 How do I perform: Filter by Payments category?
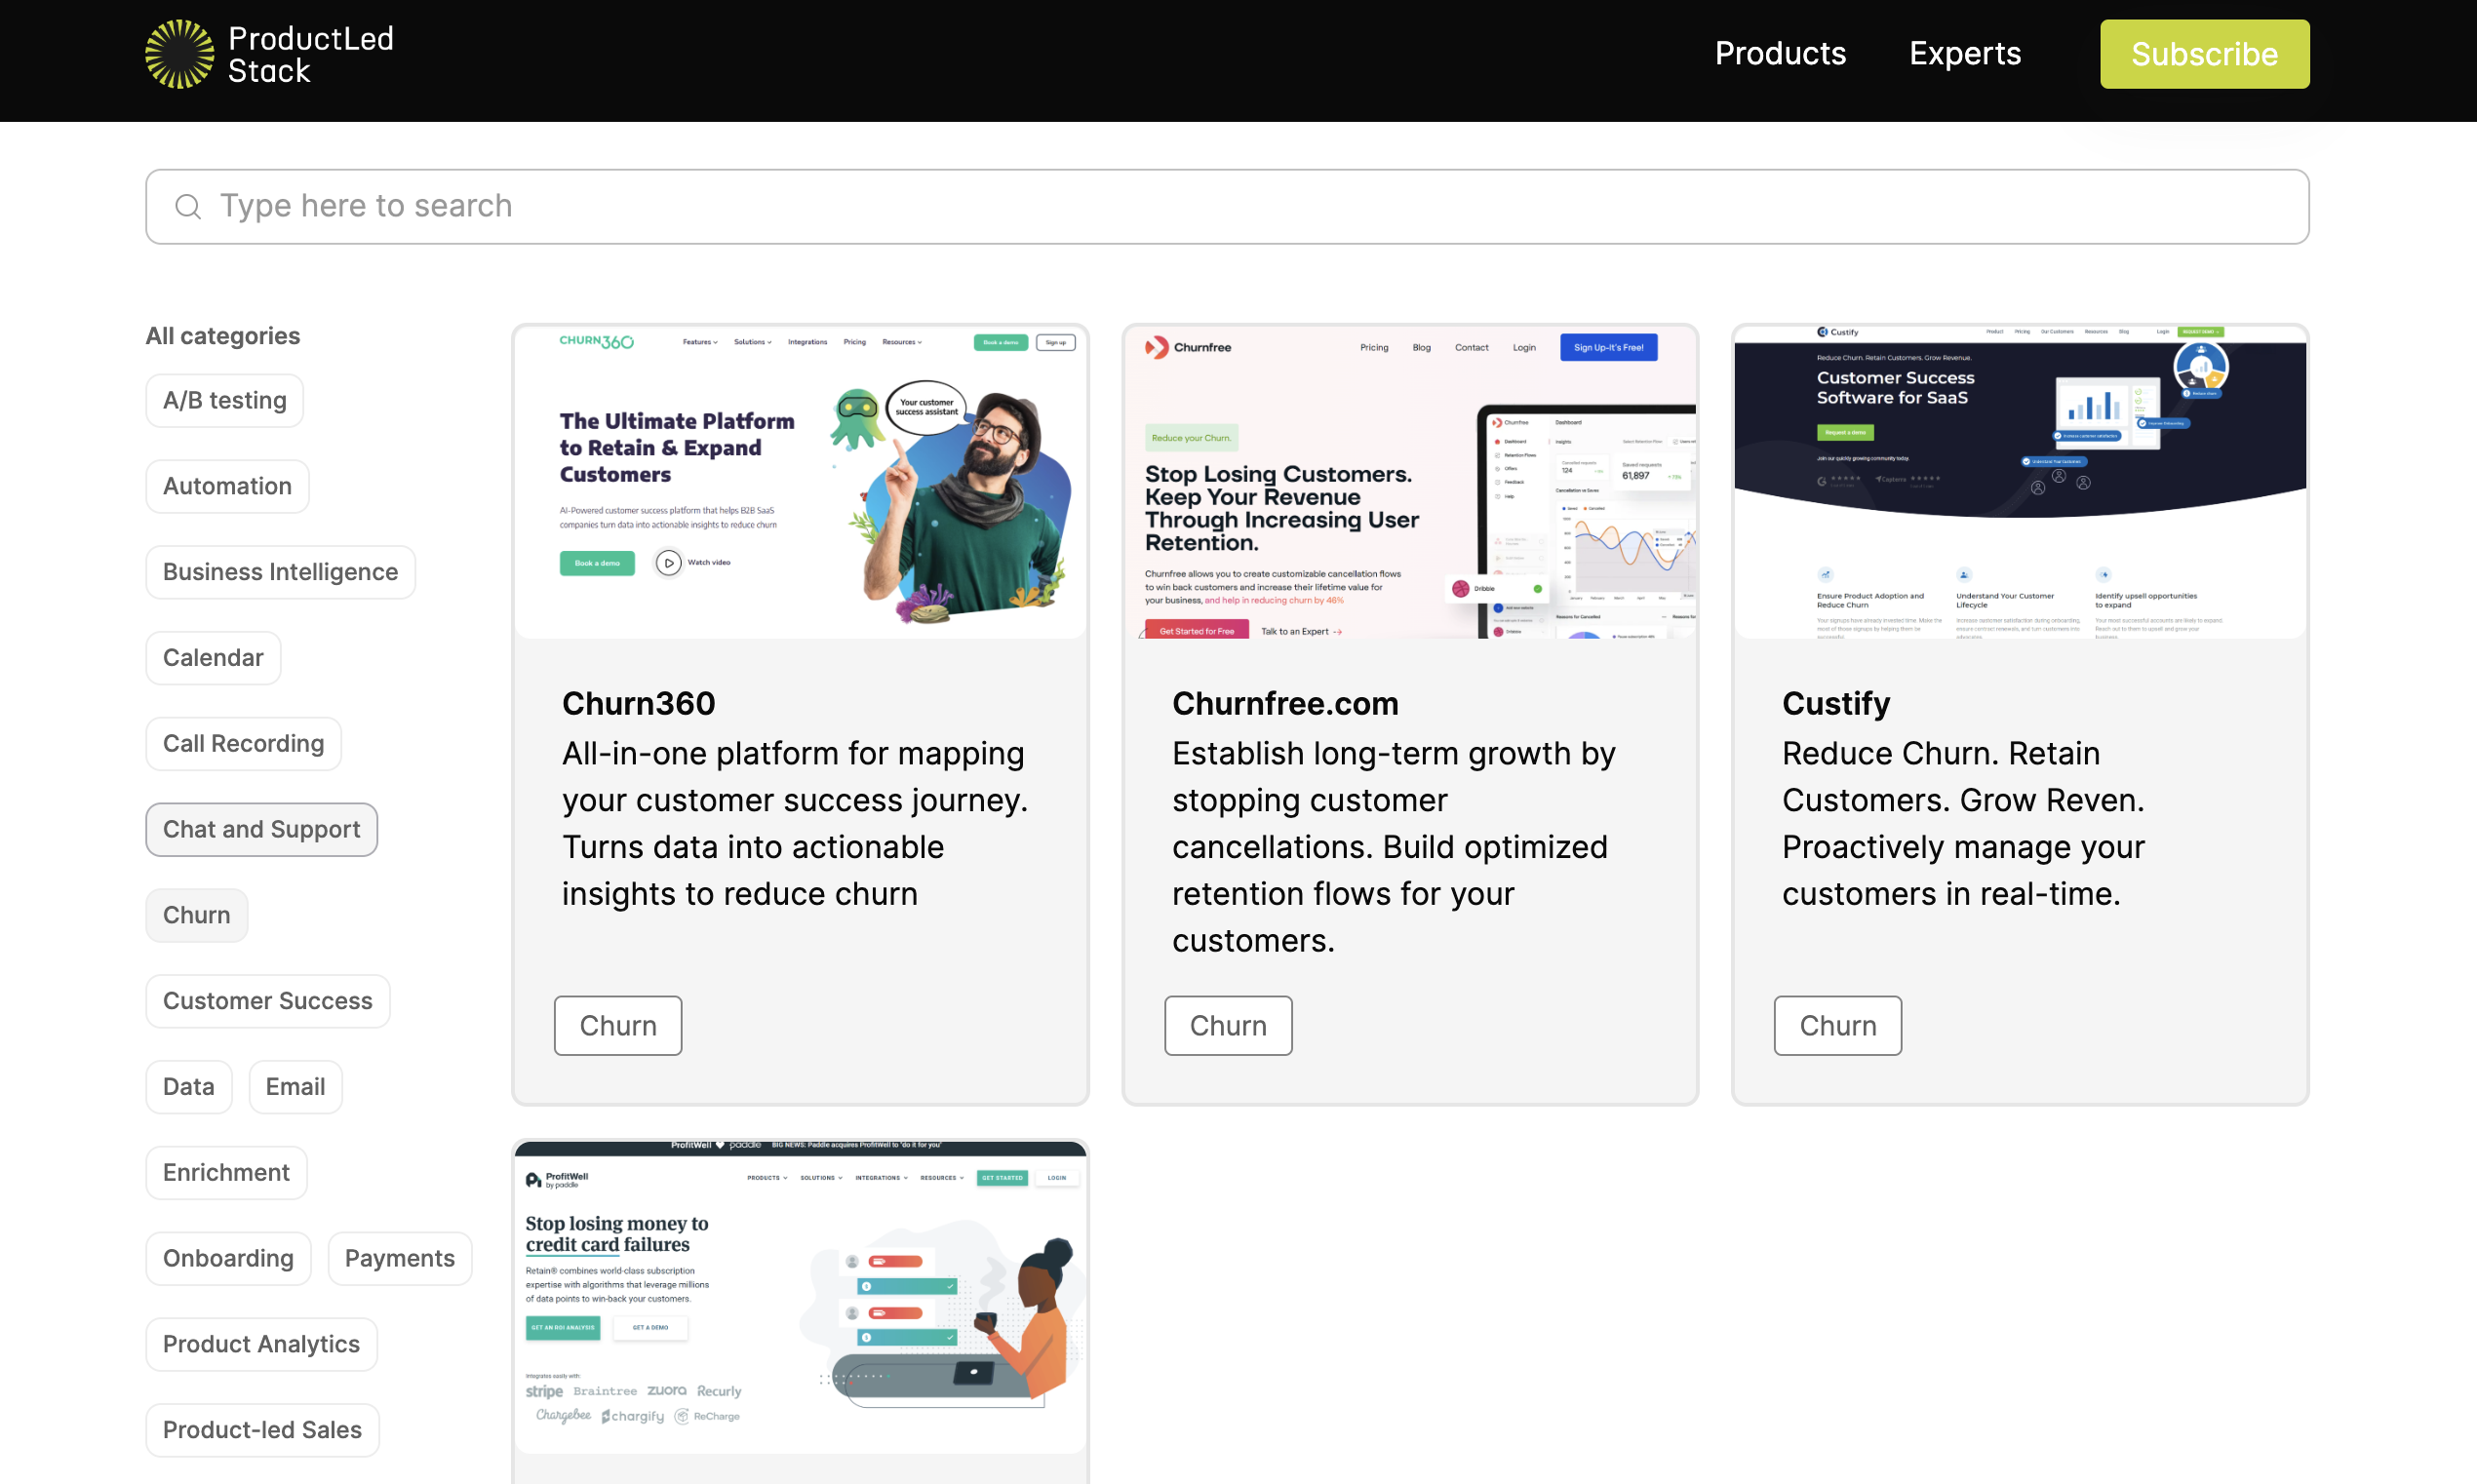tap(400, 1258)
